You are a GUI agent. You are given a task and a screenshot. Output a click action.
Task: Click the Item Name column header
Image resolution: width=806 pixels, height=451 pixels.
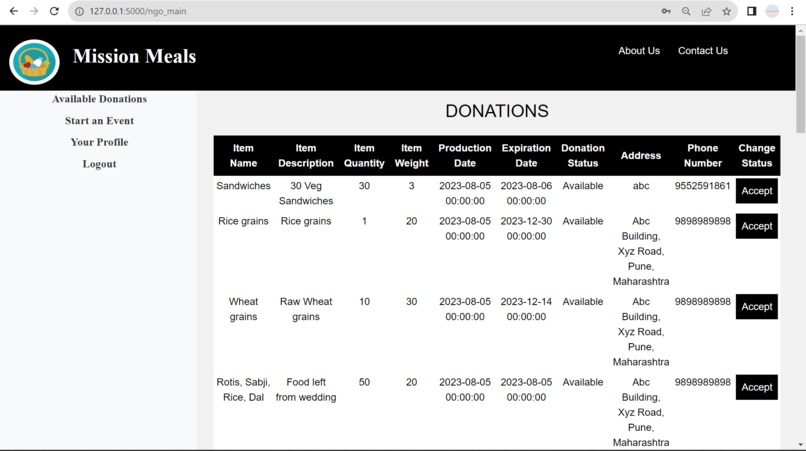tap(243, 156)
